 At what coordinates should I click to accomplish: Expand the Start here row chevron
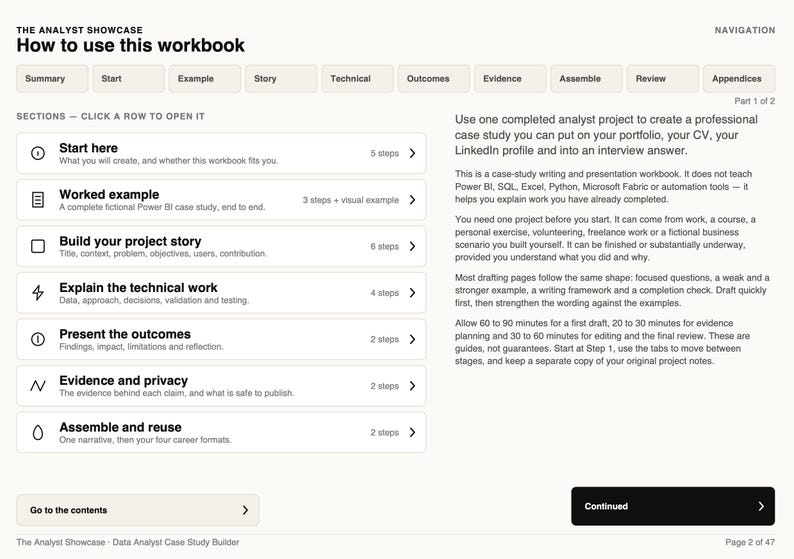tap(412, 153)
